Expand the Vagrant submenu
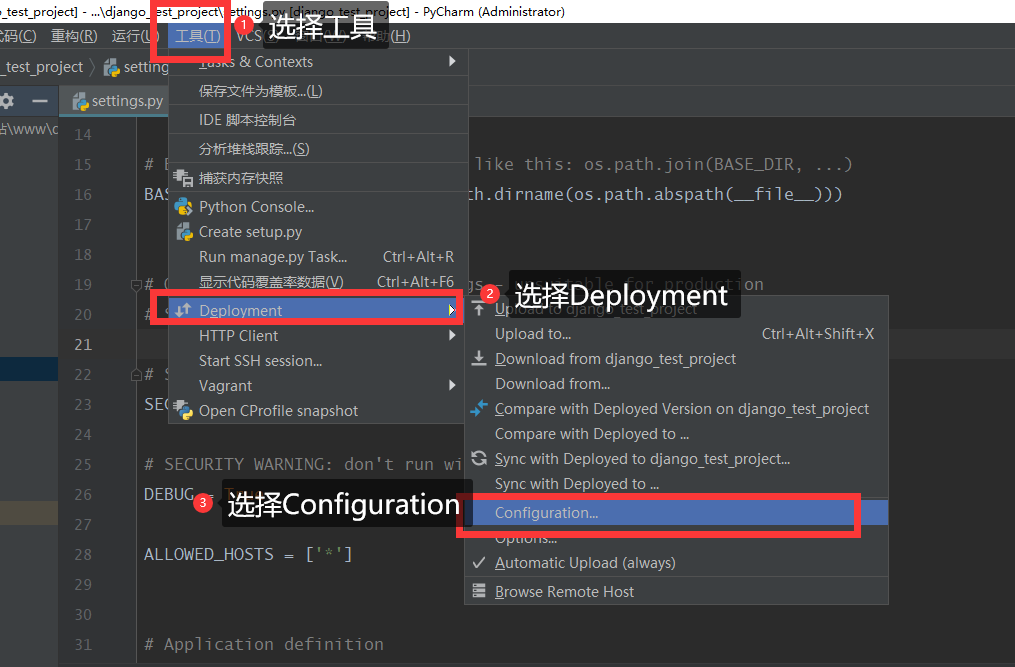Screen dimensions: 1015x667 (x=452, y=386)
